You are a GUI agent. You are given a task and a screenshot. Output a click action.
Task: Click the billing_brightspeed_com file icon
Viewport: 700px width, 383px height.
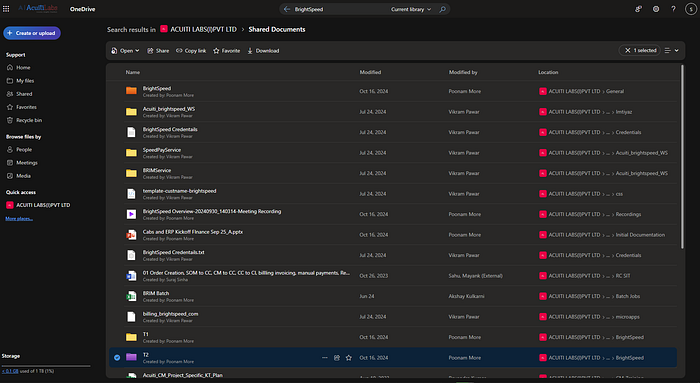131,316
